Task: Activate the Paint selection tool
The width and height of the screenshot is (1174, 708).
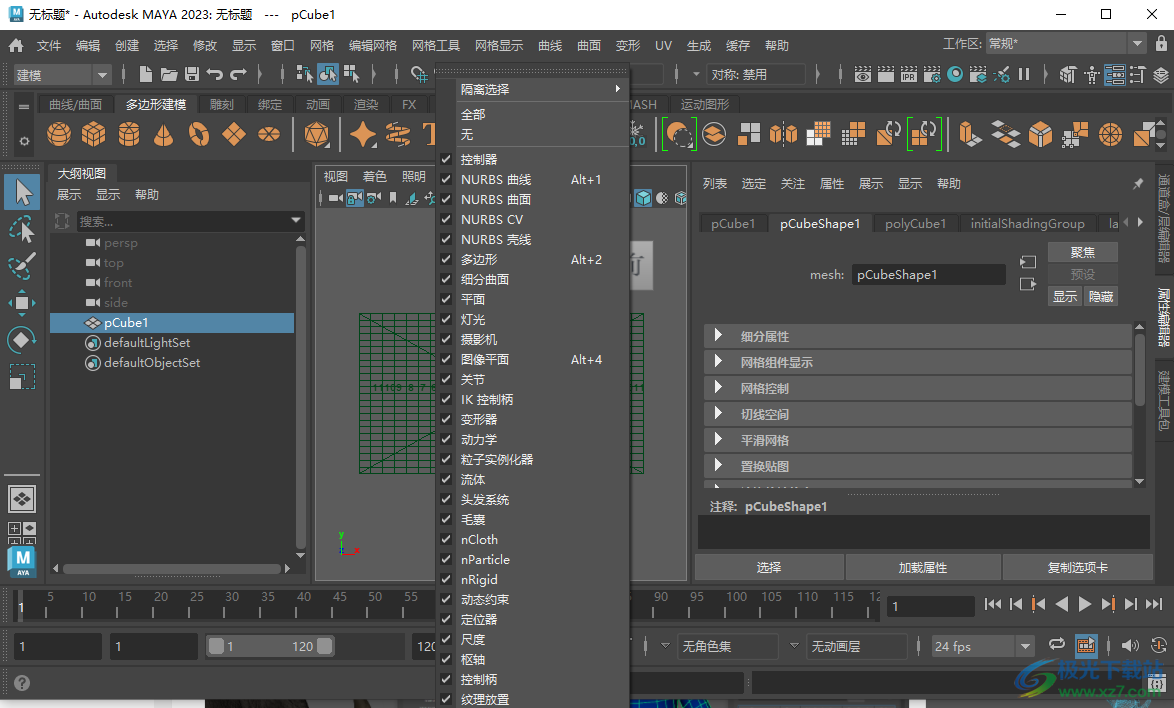Action: (x=22, y=266)
